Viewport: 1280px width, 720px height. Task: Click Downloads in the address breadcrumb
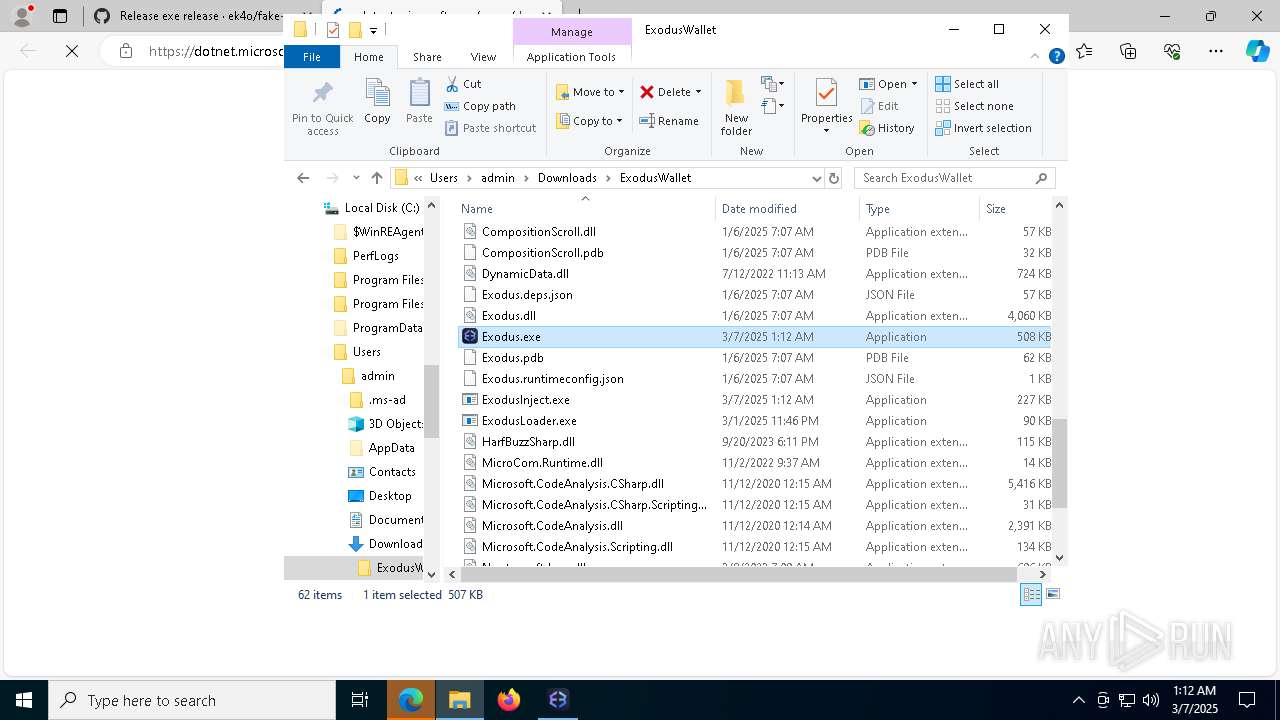coord(567,178)
